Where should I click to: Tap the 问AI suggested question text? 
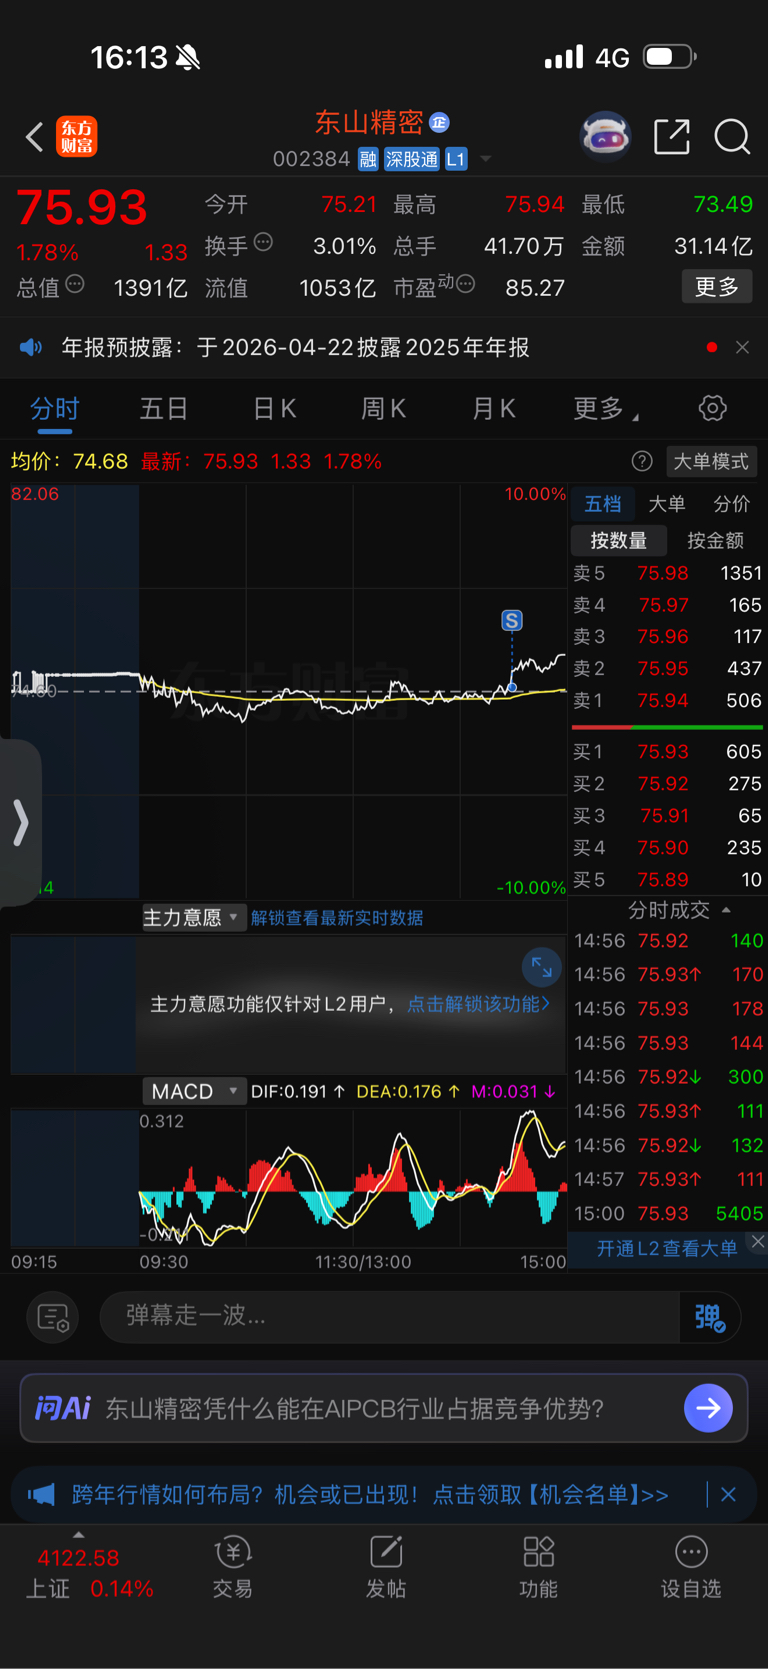(355, 1408)
